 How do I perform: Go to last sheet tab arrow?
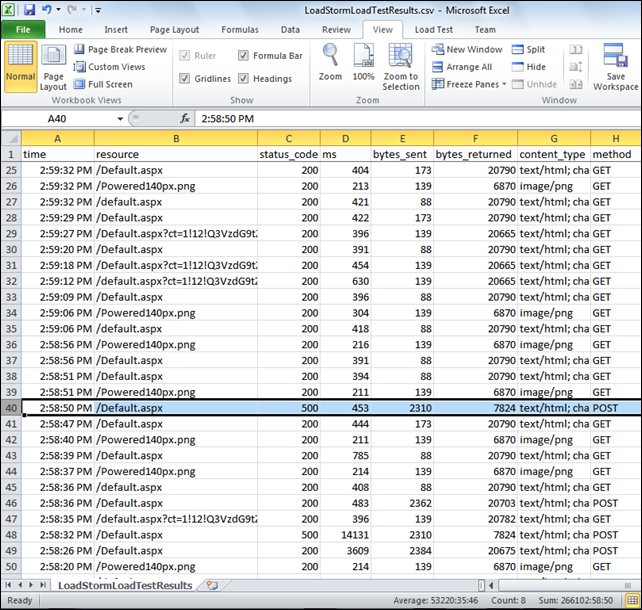(x=43, y=585)
